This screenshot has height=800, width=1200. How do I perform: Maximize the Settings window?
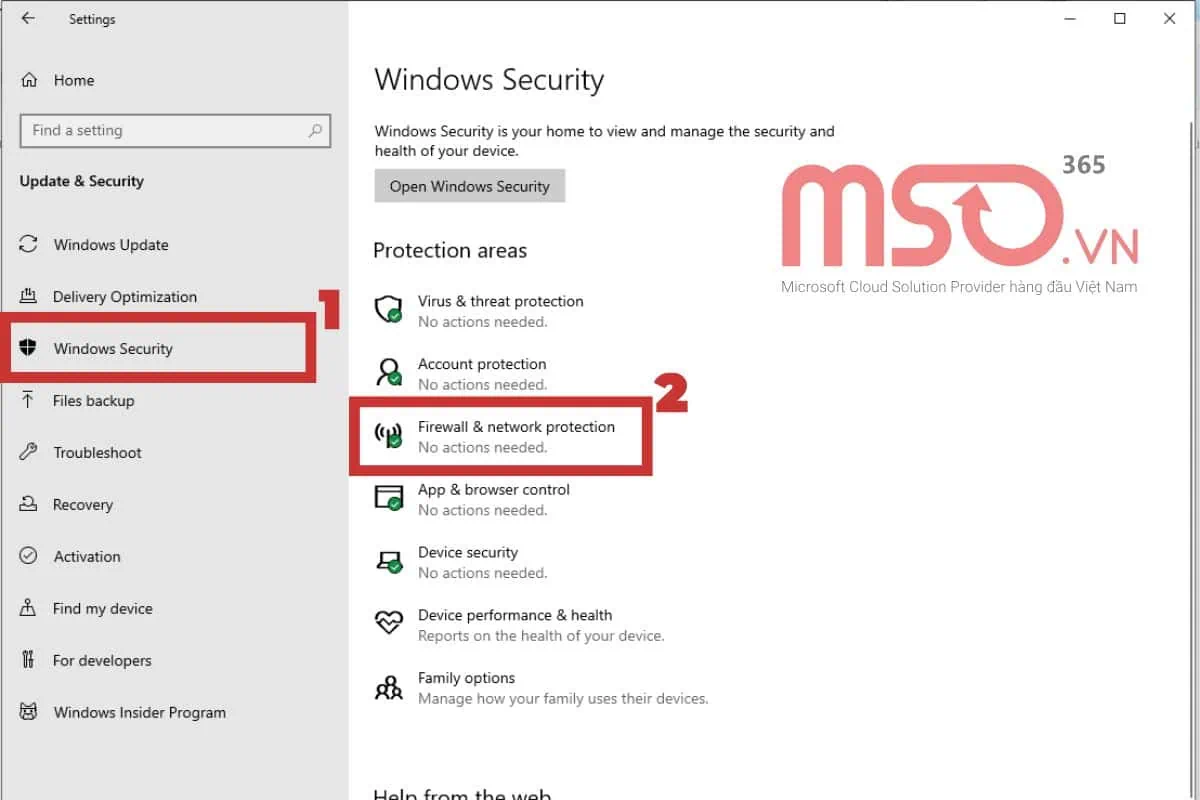click(x=1120, y=18)
